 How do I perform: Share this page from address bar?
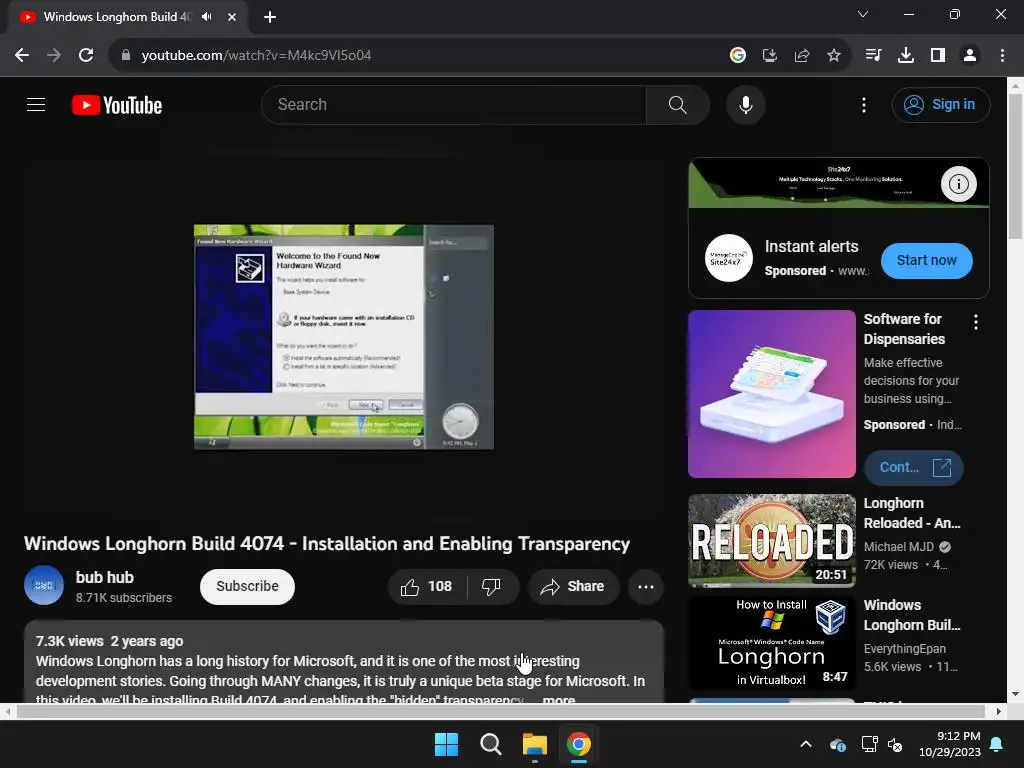(x=801, y=56)
